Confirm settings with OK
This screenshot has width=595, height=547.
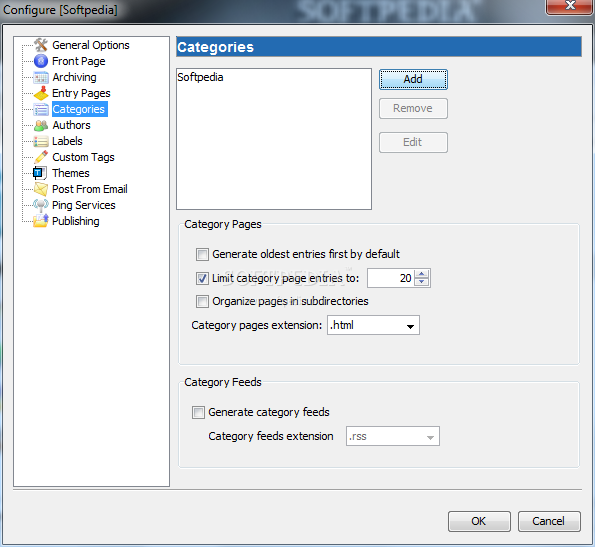tap(479, 521)
